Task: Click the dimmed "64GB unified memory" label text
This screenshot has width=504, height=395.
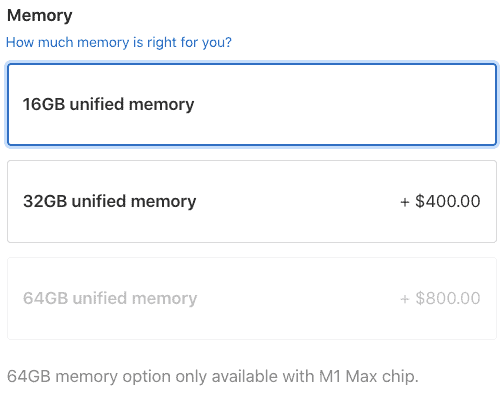Action: [110, 298]
